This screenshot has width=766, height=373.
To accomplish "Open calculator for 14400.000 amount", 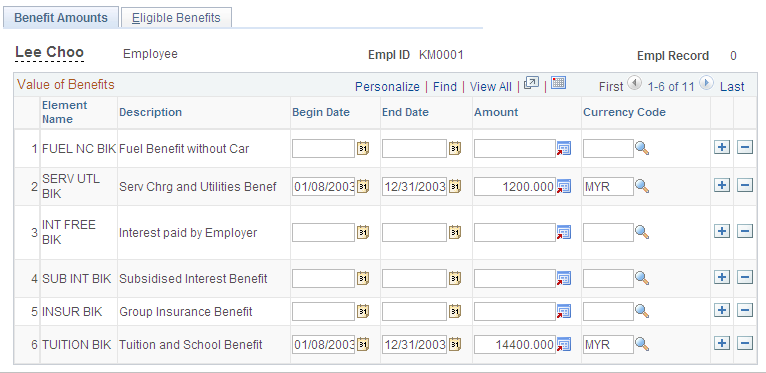I will coord(564,345).
